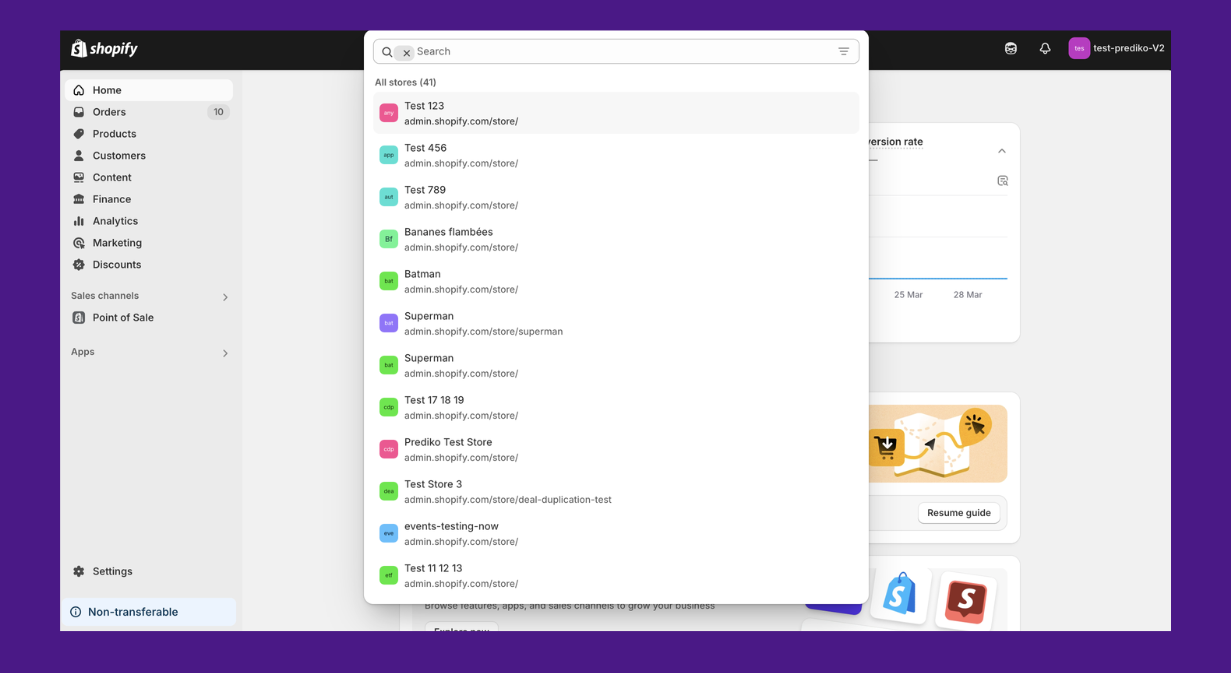Viewport: 1231px width, 673px height.
Task: Click the Orders count badge 10
Action: coord(218,112)
